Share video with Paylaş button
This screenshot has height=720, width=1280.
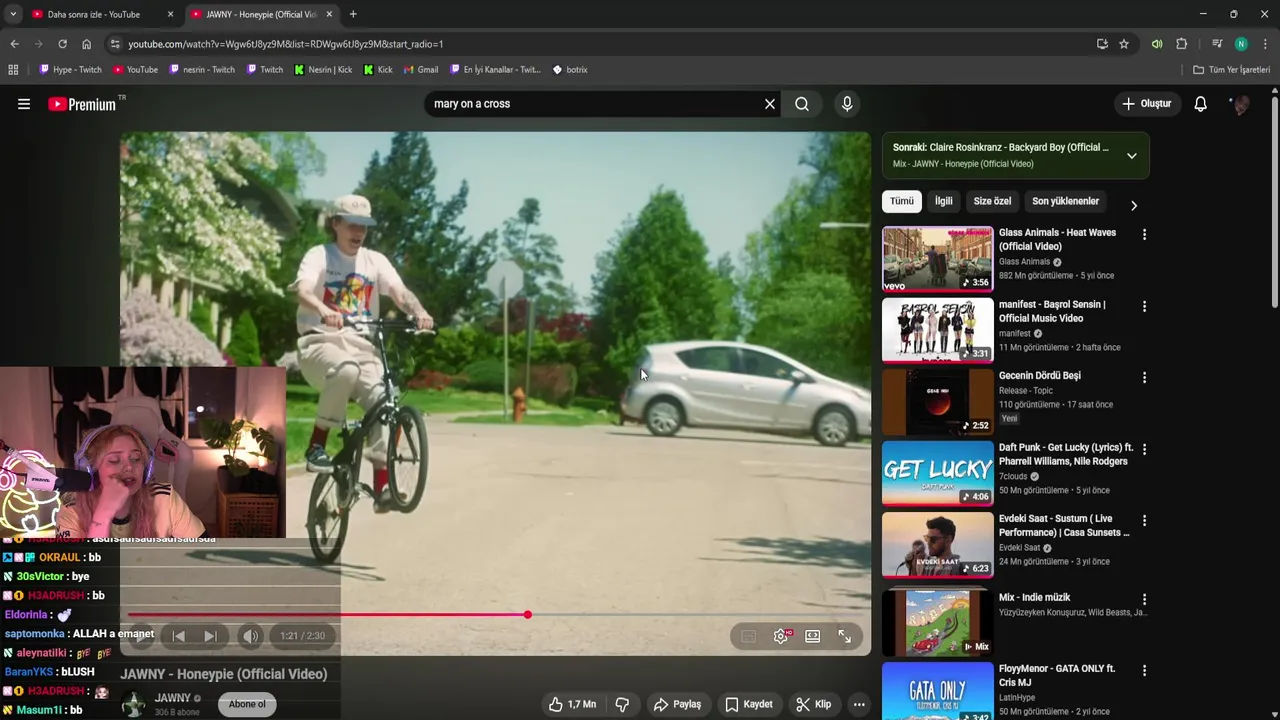[x=677, y=704]
